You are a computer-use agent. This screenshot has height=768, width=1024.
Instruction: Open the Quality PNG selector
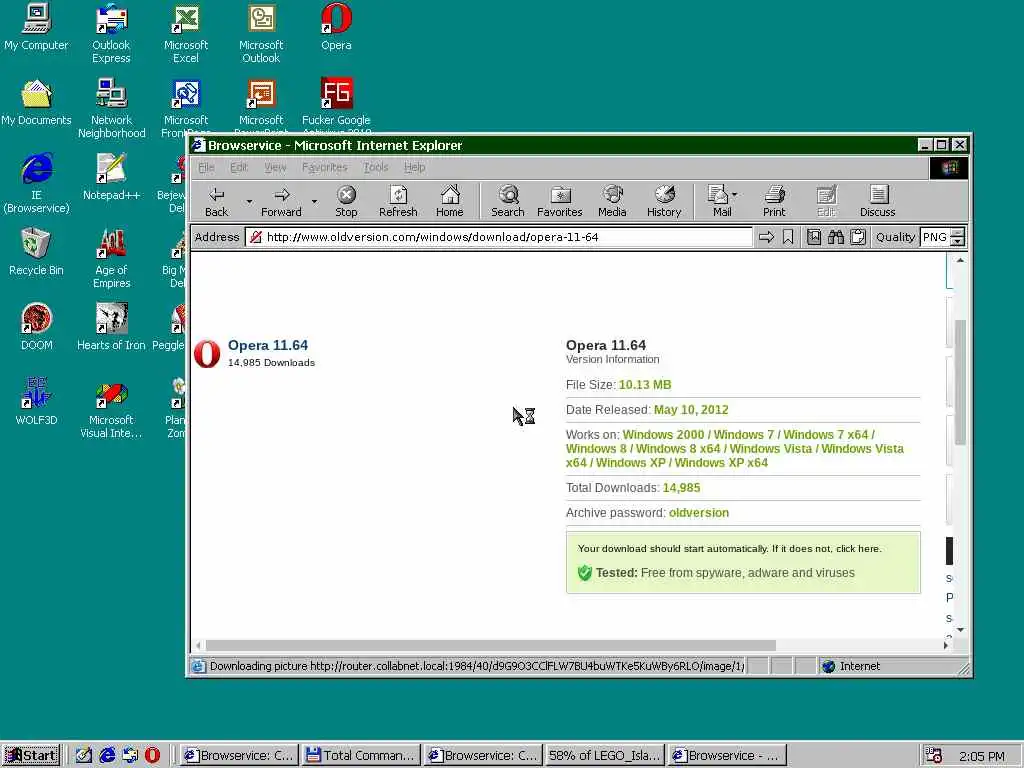point(935,237)
